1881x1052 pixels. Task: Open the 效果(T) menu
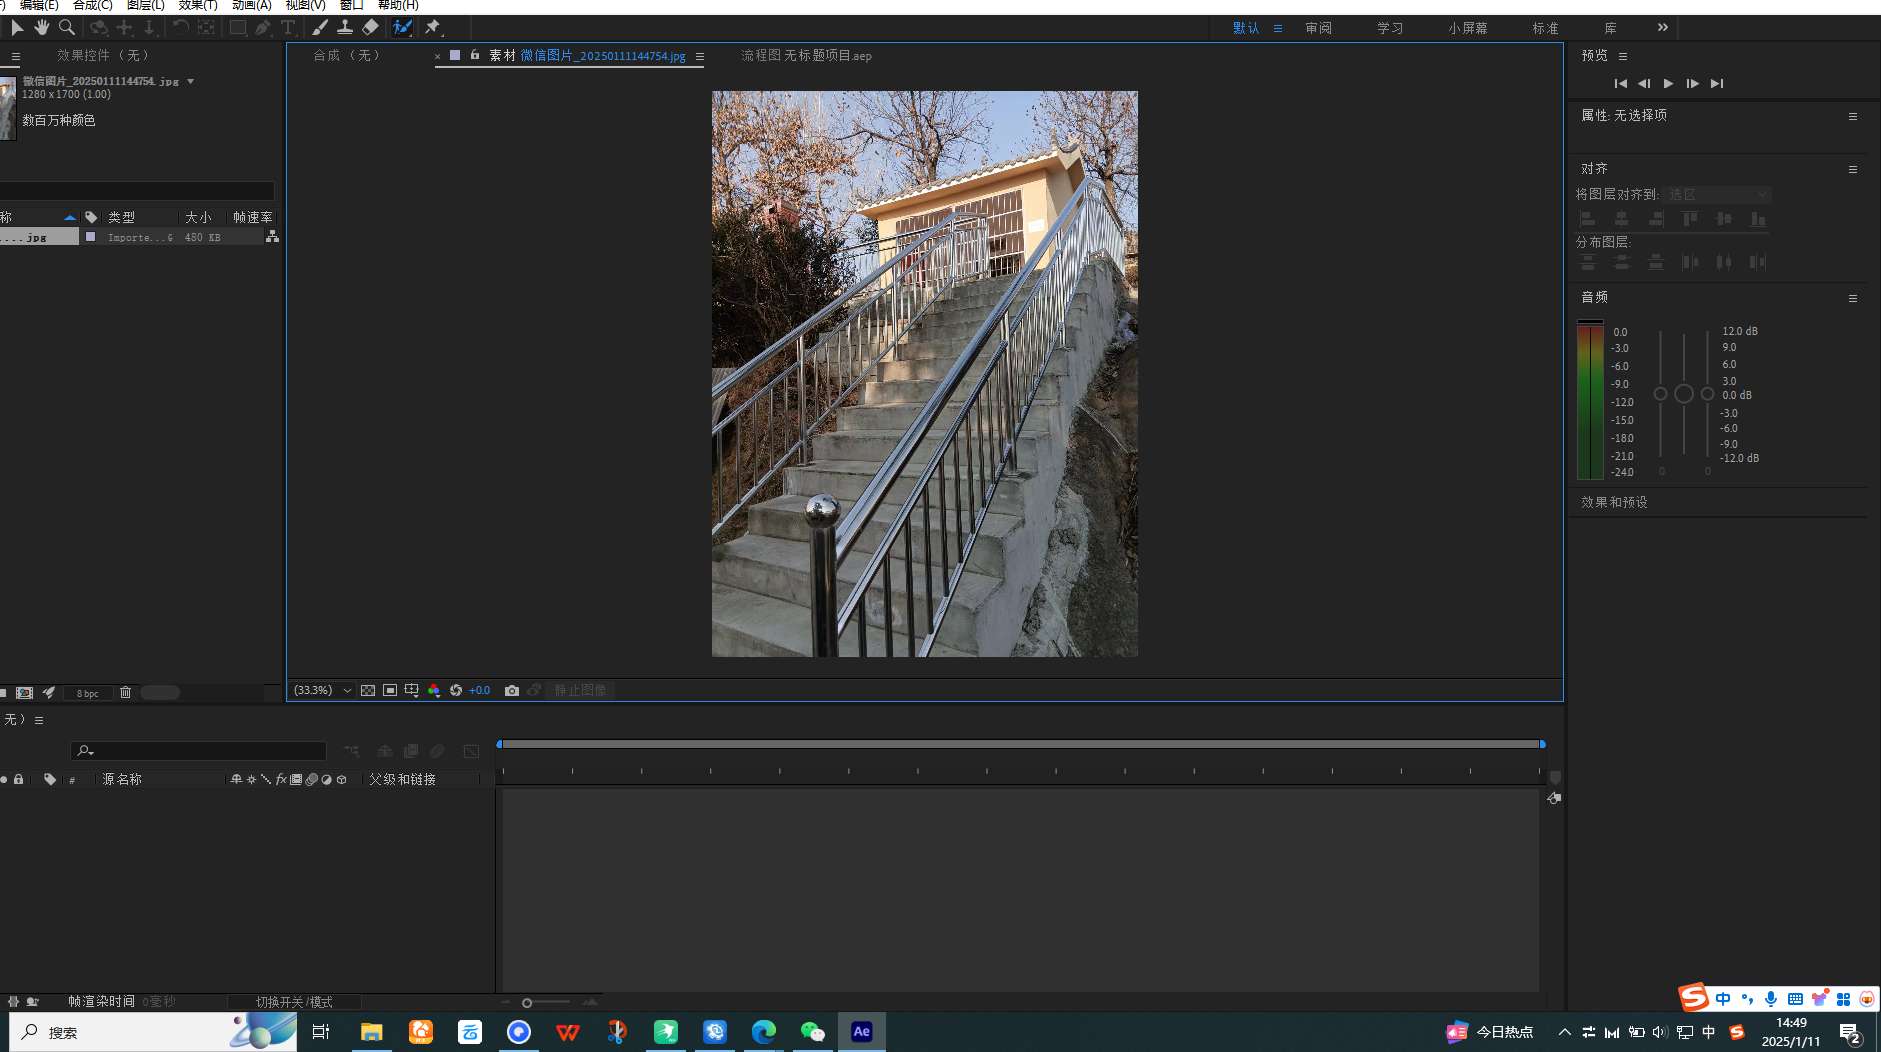198,5
